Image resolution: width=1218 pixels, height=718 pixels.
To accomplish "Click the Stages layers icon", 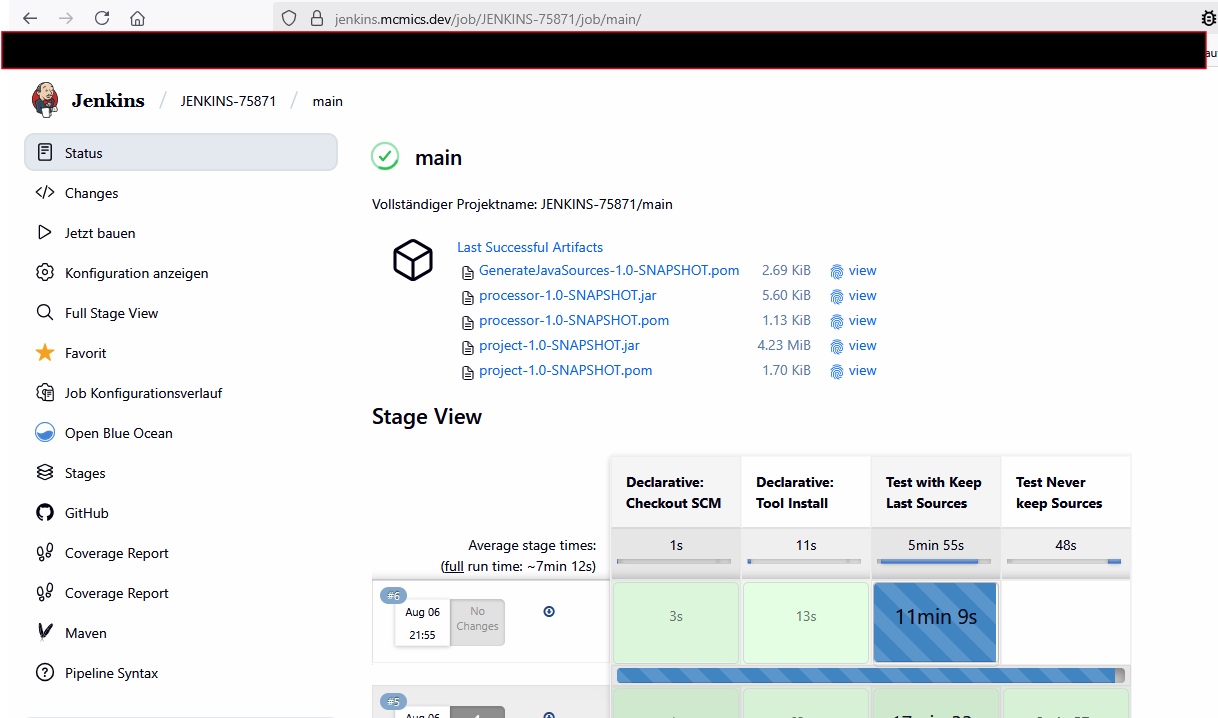I will coord(44,473).
